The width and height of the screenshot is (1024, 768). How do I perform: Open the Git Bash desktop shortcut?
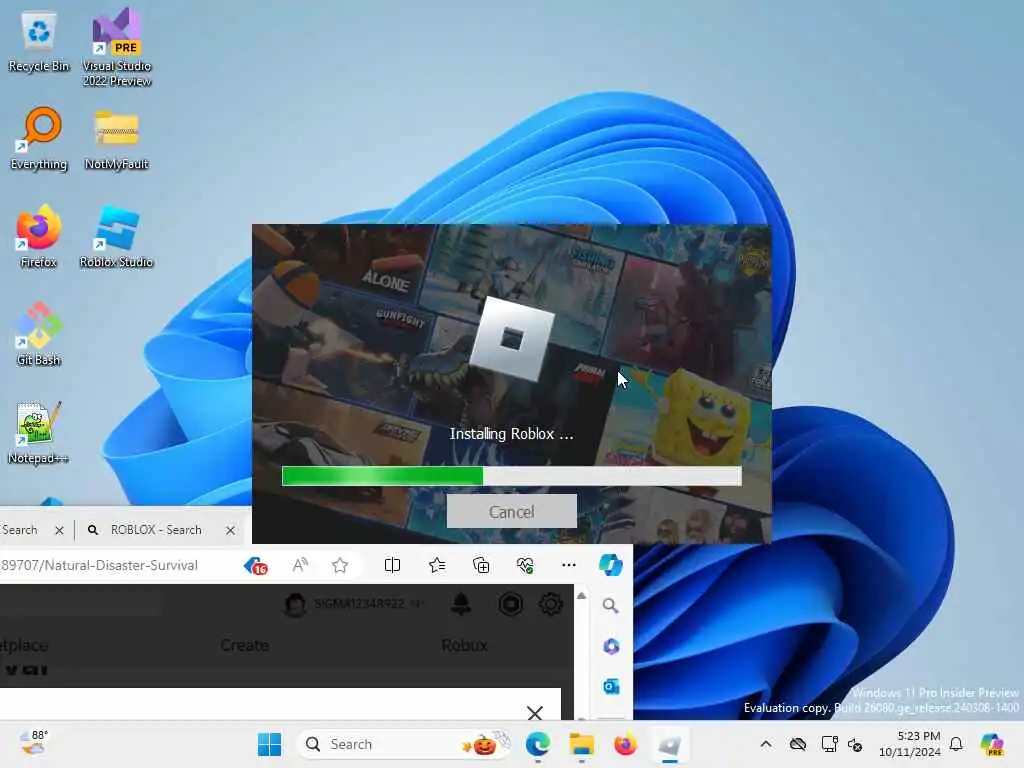(39, 334)
